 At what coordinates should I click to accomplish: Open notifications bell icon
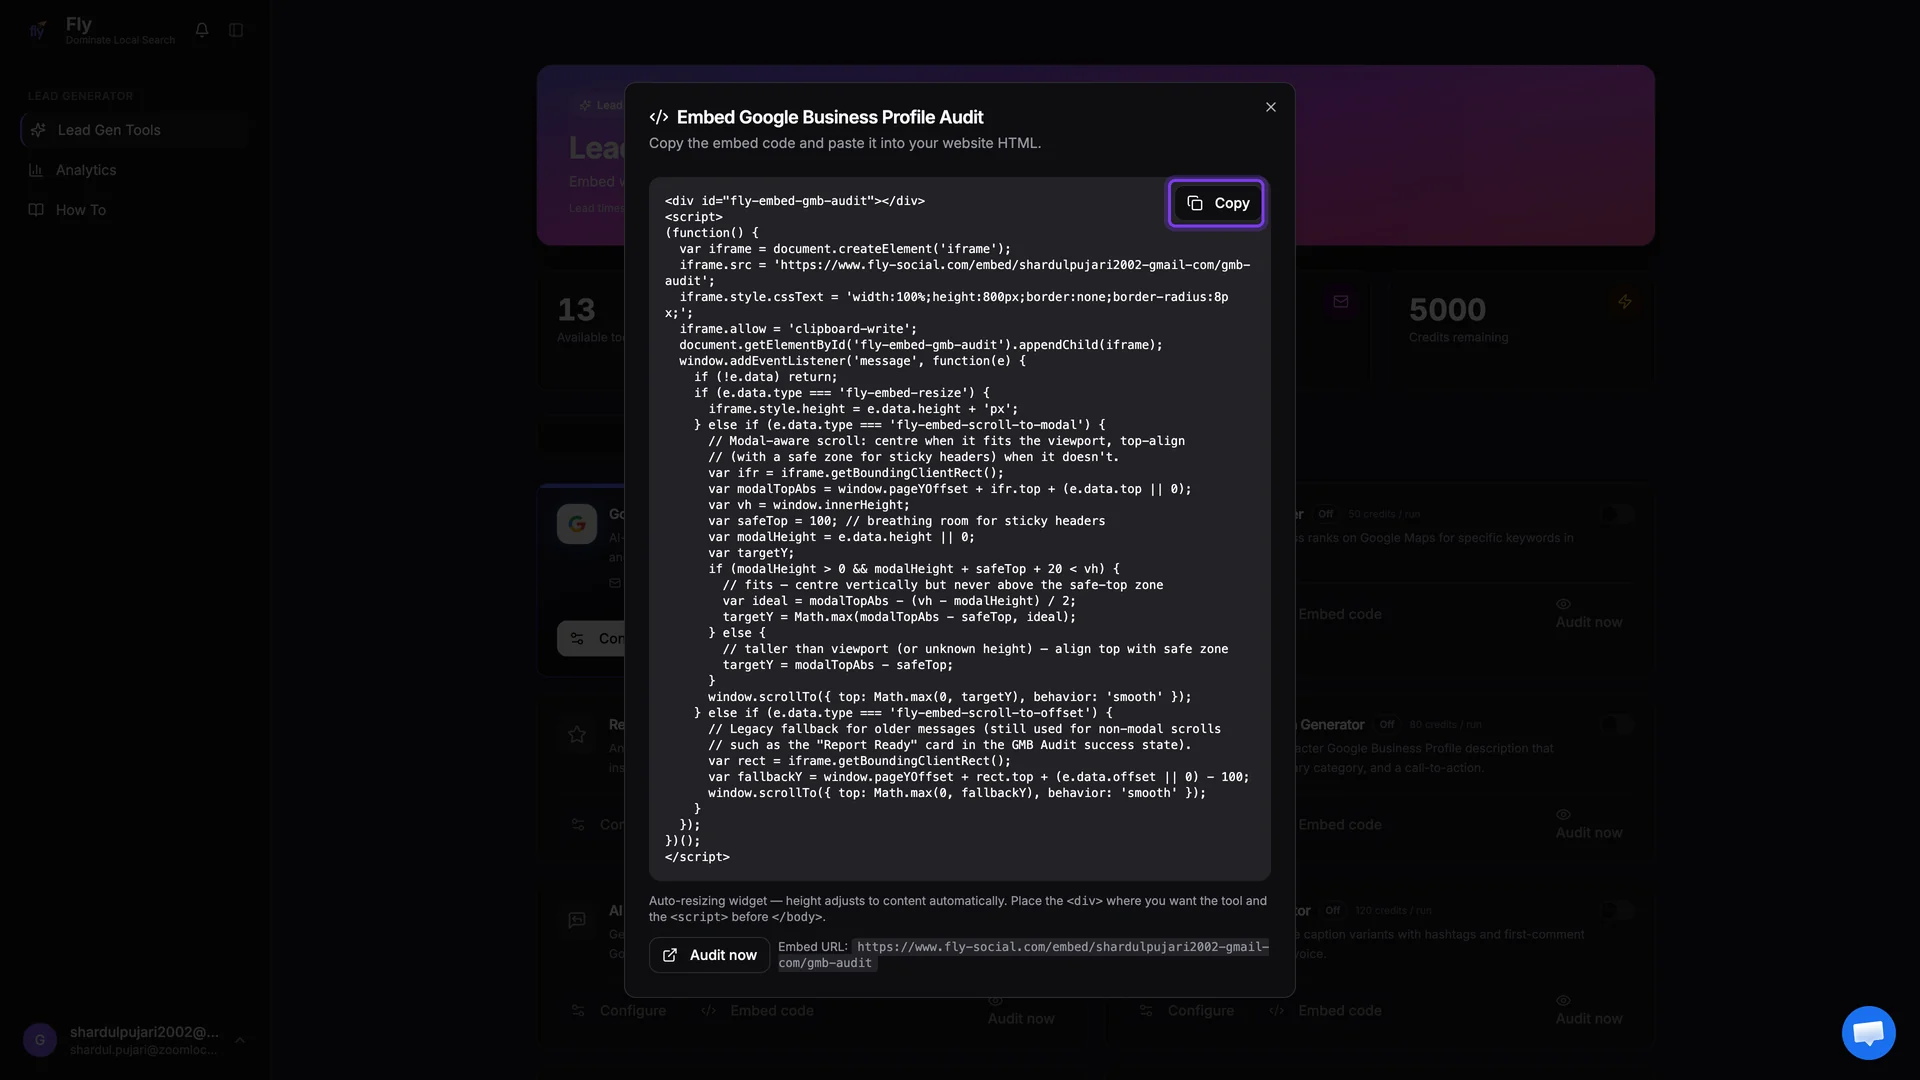(202, 30)
